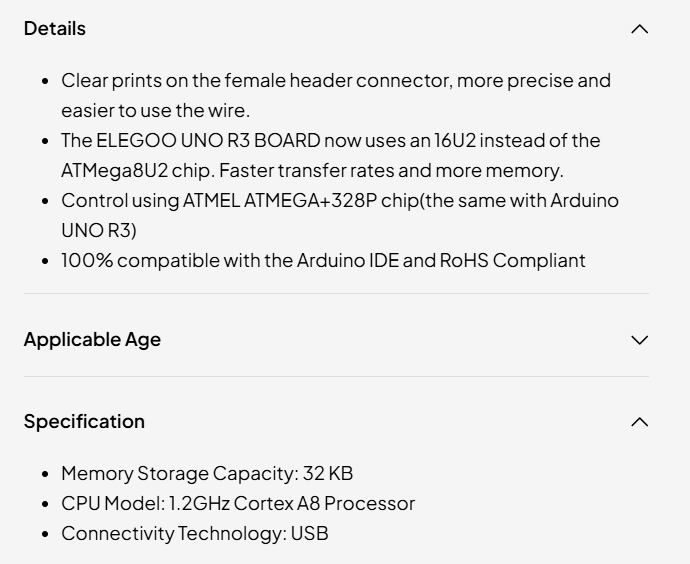Select the 'Clear prints on the female header' bullet
The height and width of the screenshot is (564, 690).
click(335, 80)
